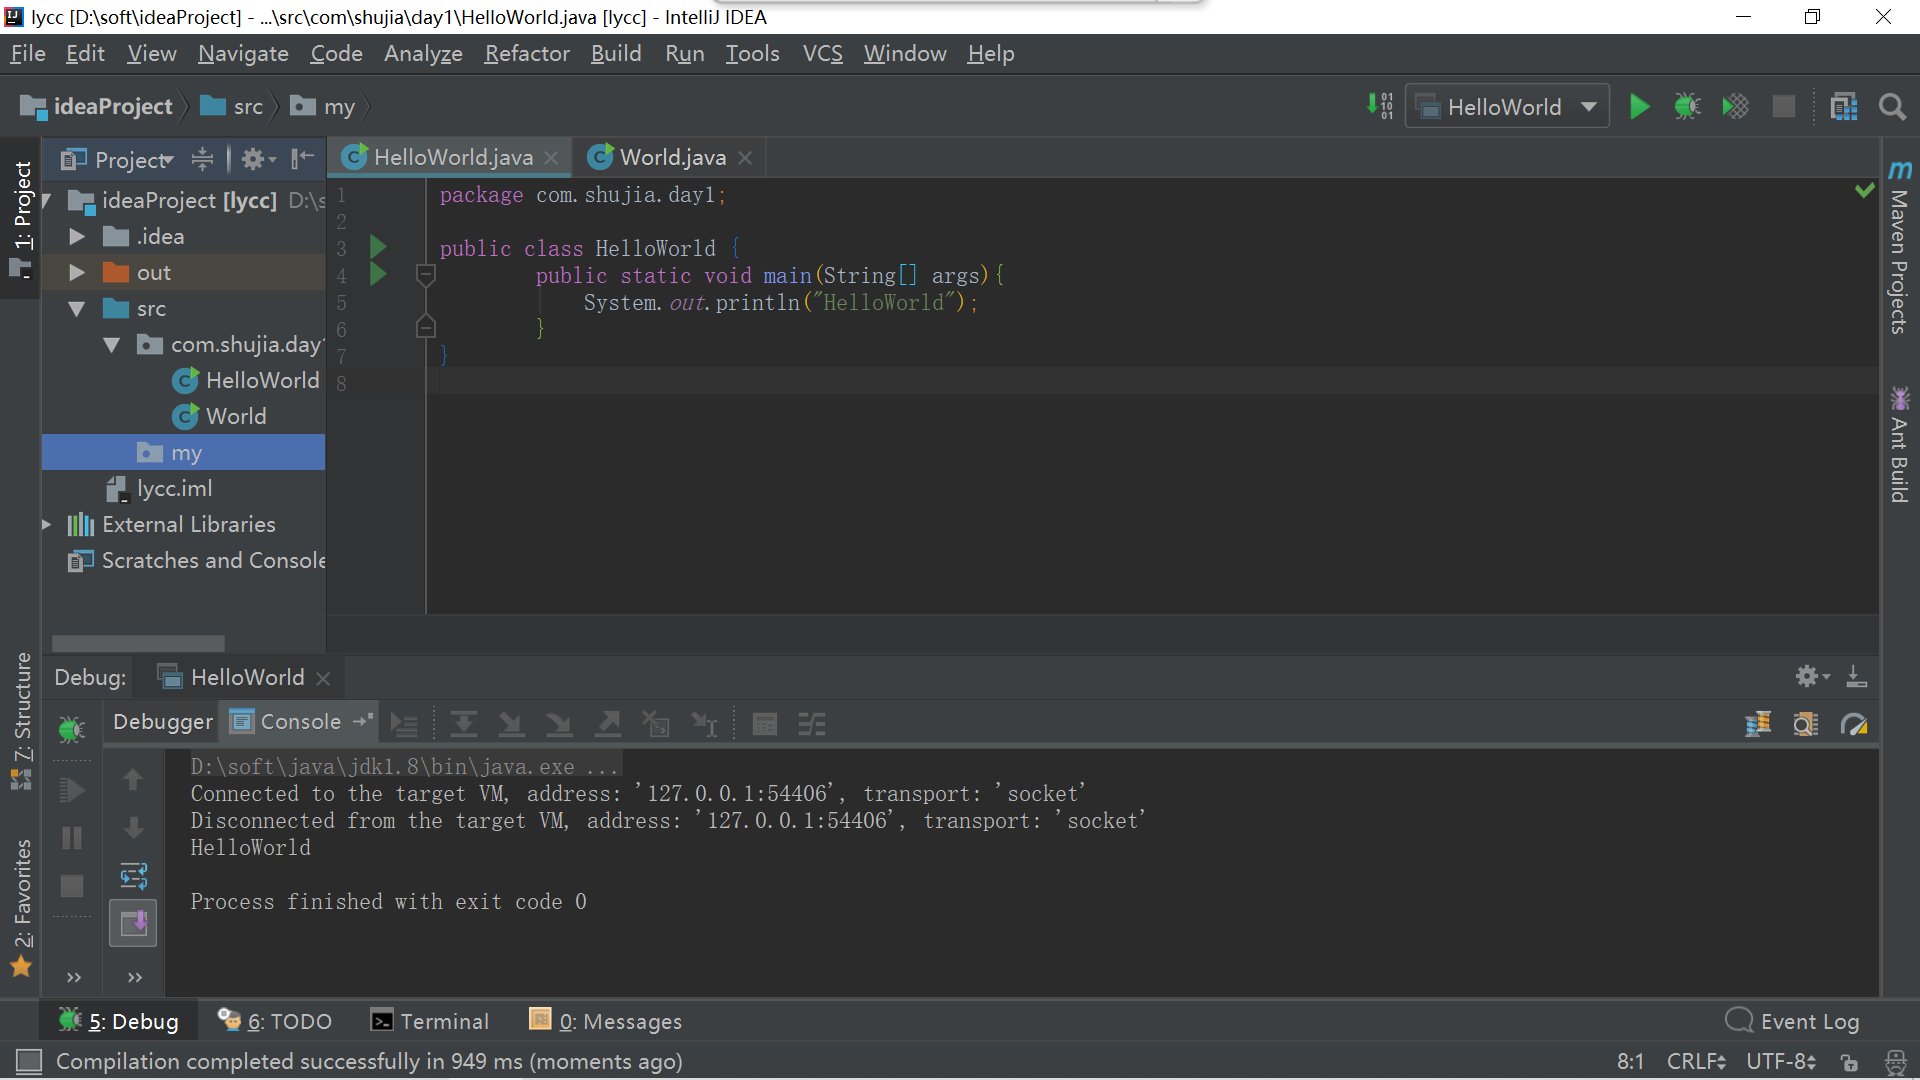Screen dimensions: 1920x1080
Task: Start the Debug bug icon in toolbar
Action: [1687, 107]
